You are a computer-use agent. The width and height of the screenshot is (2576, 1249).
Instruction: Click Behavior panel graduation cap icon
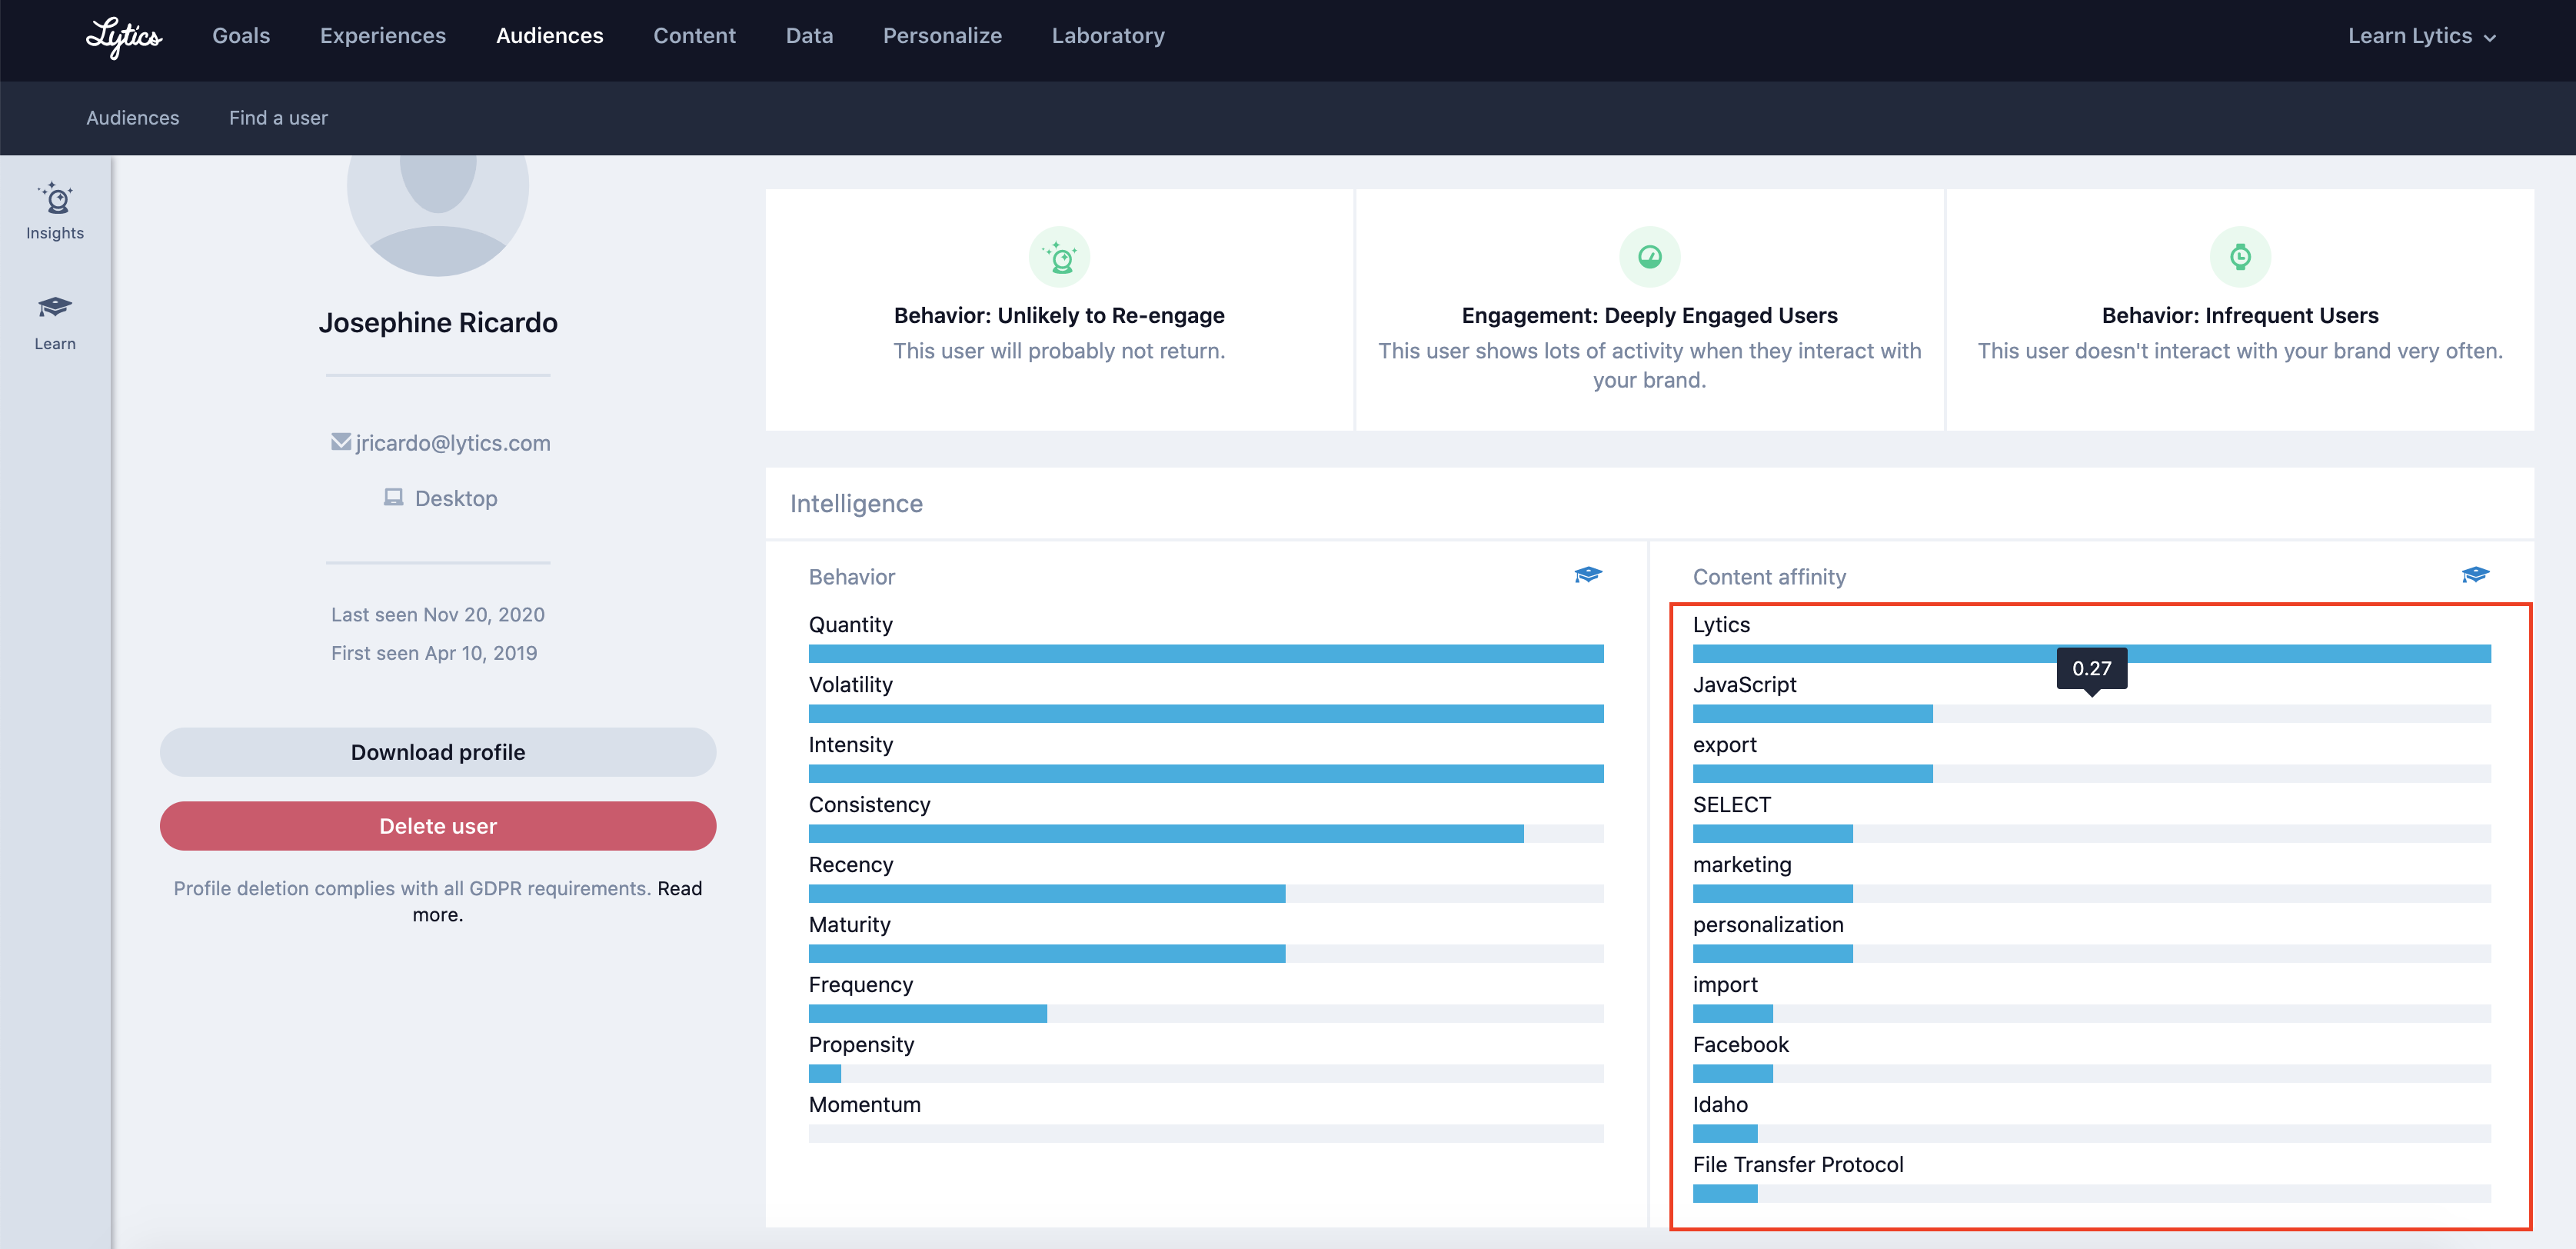1587,575
